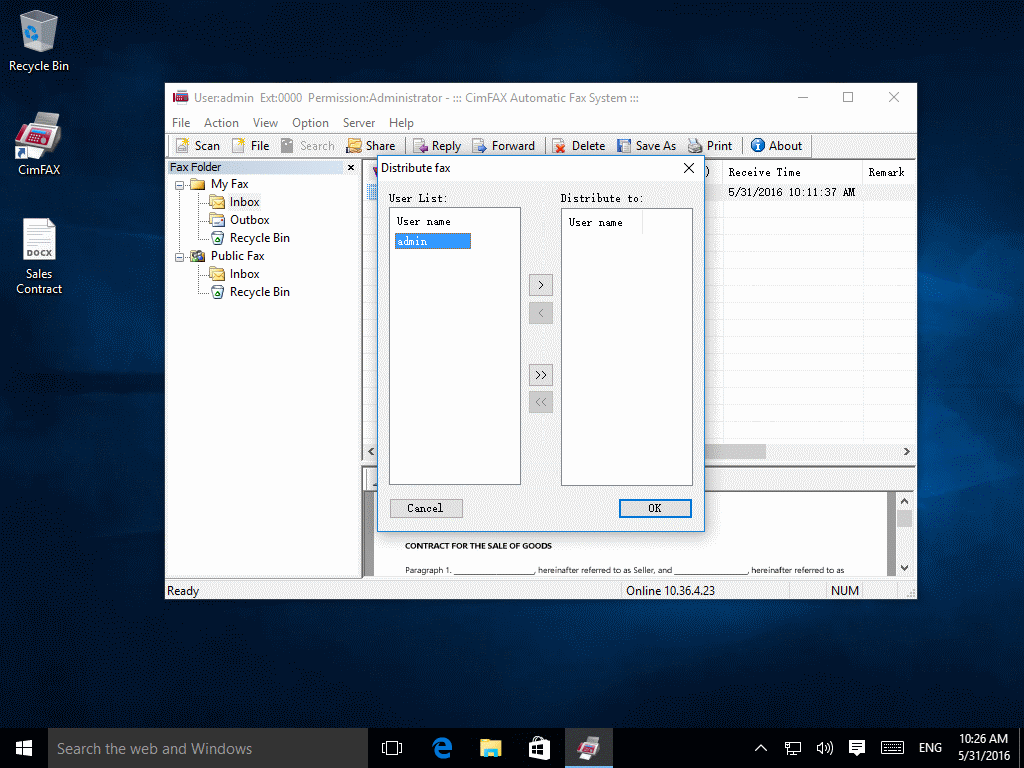Show hidden system tray icons
This screenshot has height=768, width=1024.
tap(761, 748)
